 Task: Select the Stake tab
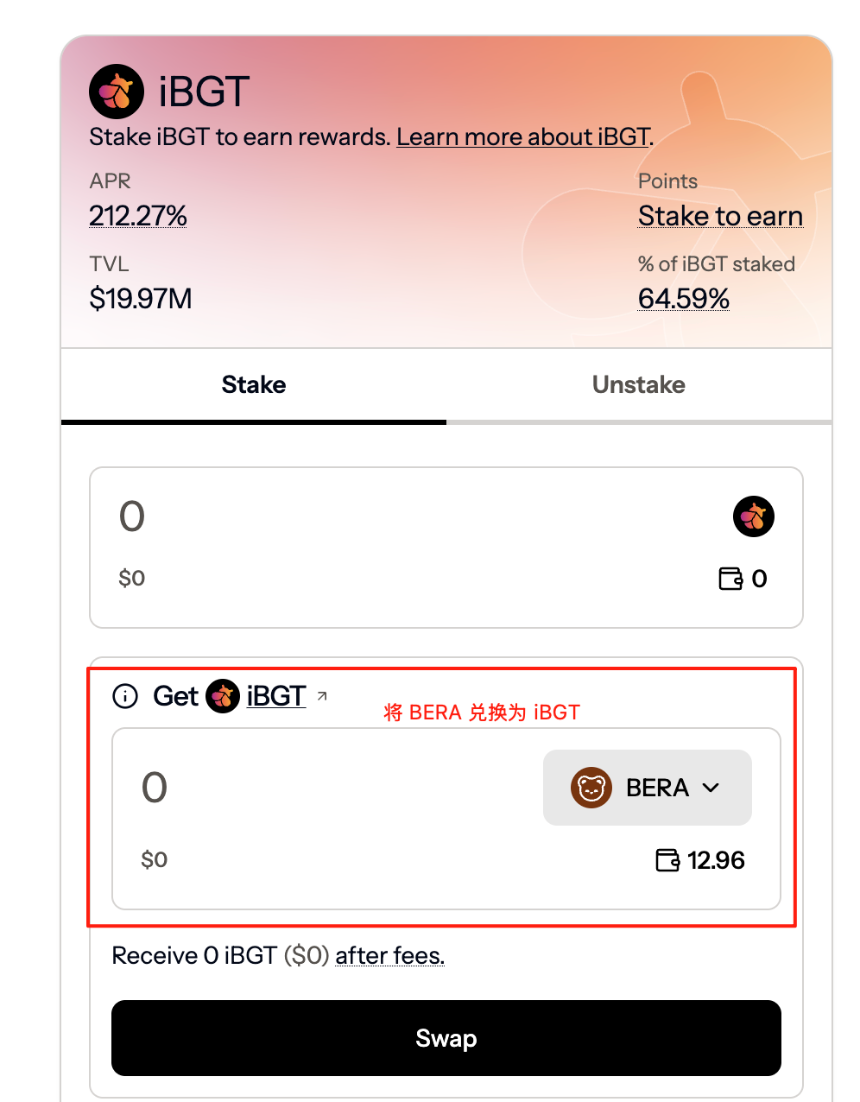pyautogui.click(x=253, y=384)
